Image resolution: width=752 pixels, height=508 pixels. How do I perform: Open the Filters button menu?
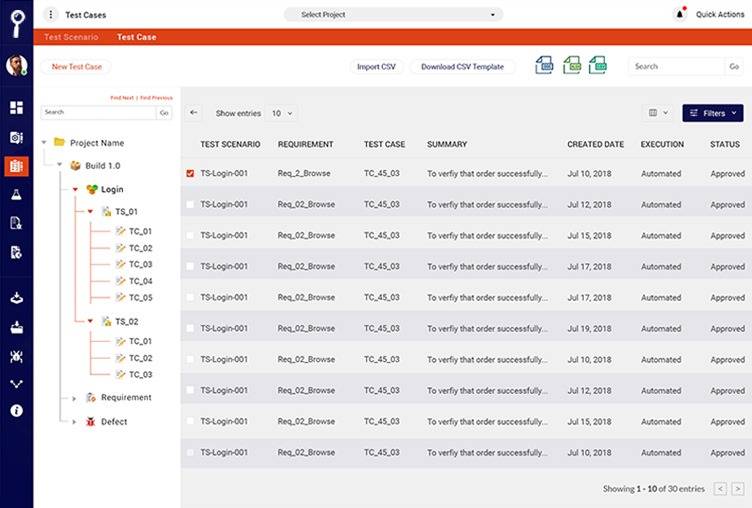pyautogui.click(x=713, y=113)
